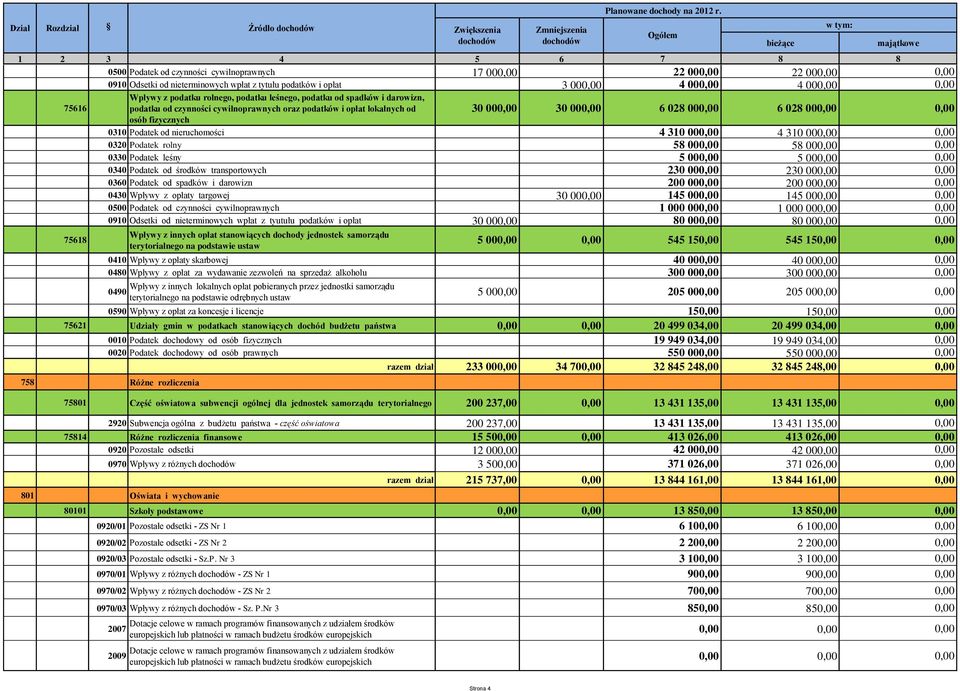Click 'Podatek dochodowy od osób fizycznych' label
This screenshot has height=691, width=960.
click(205, 340)
